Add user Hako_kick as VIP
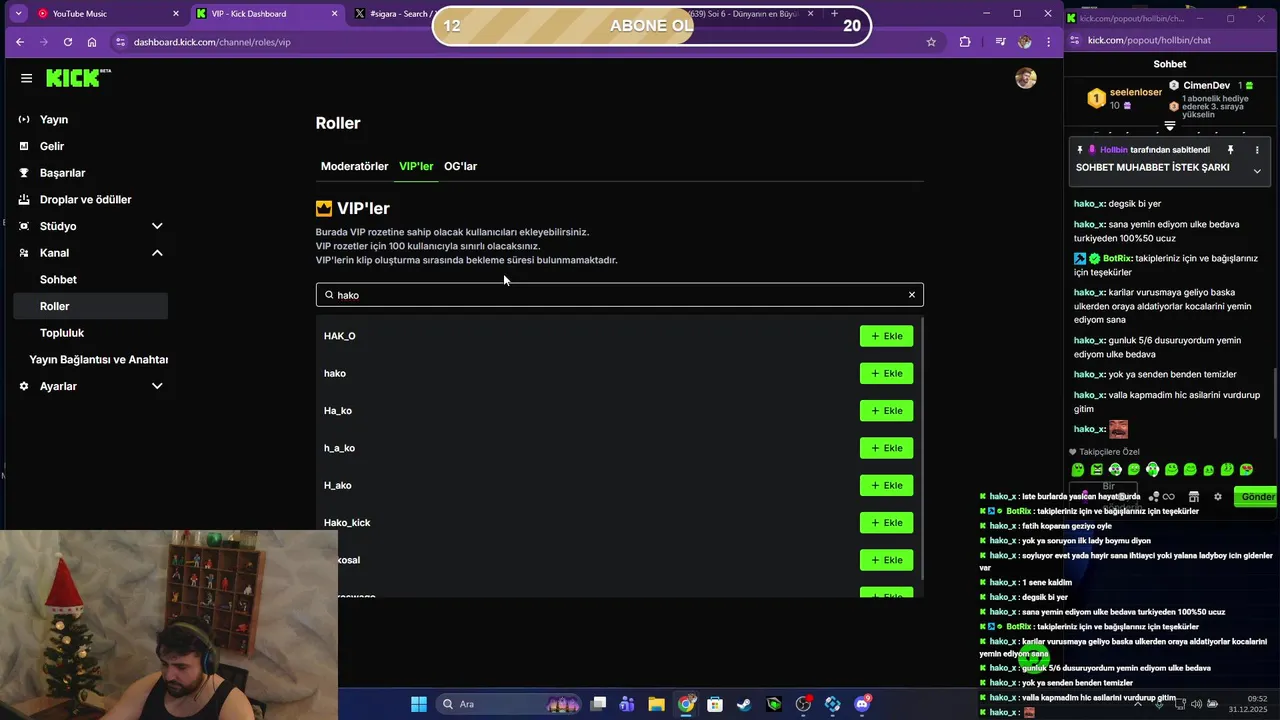The width and height of the screenshot is (1280, 720). pyautogui.click(x=886, y=523)
